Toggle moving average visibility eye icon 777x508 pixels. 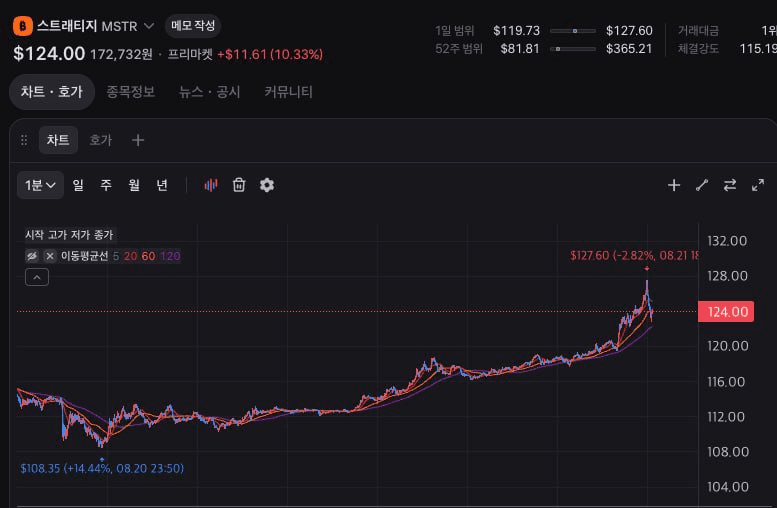[32, 256]
